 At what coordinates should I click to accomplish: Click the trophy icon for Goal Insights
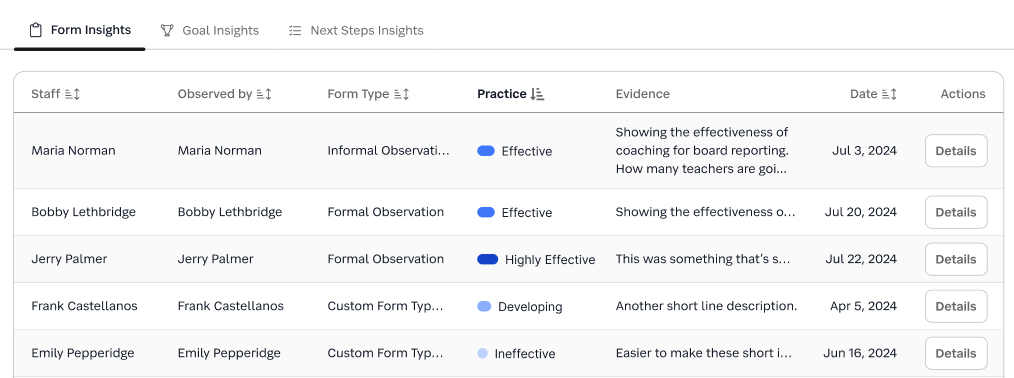pos(167,30)
